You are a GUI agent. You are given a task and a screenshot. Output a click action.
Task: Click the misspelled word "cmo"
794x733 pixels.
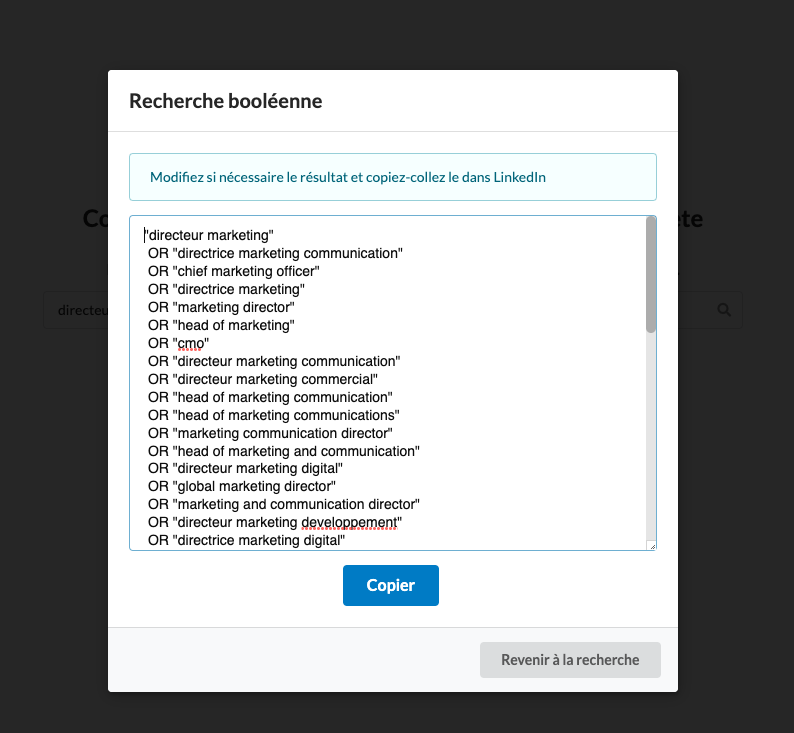tap(191, 344)
